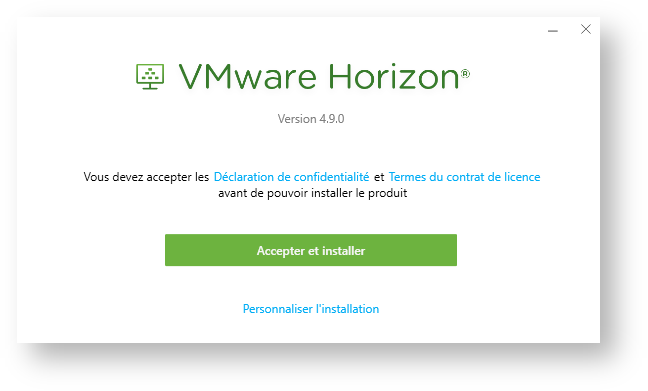Click the text avant de pouvoir installer le produit
This screenshot has width=648, height=391.
[x=313, y=193]
